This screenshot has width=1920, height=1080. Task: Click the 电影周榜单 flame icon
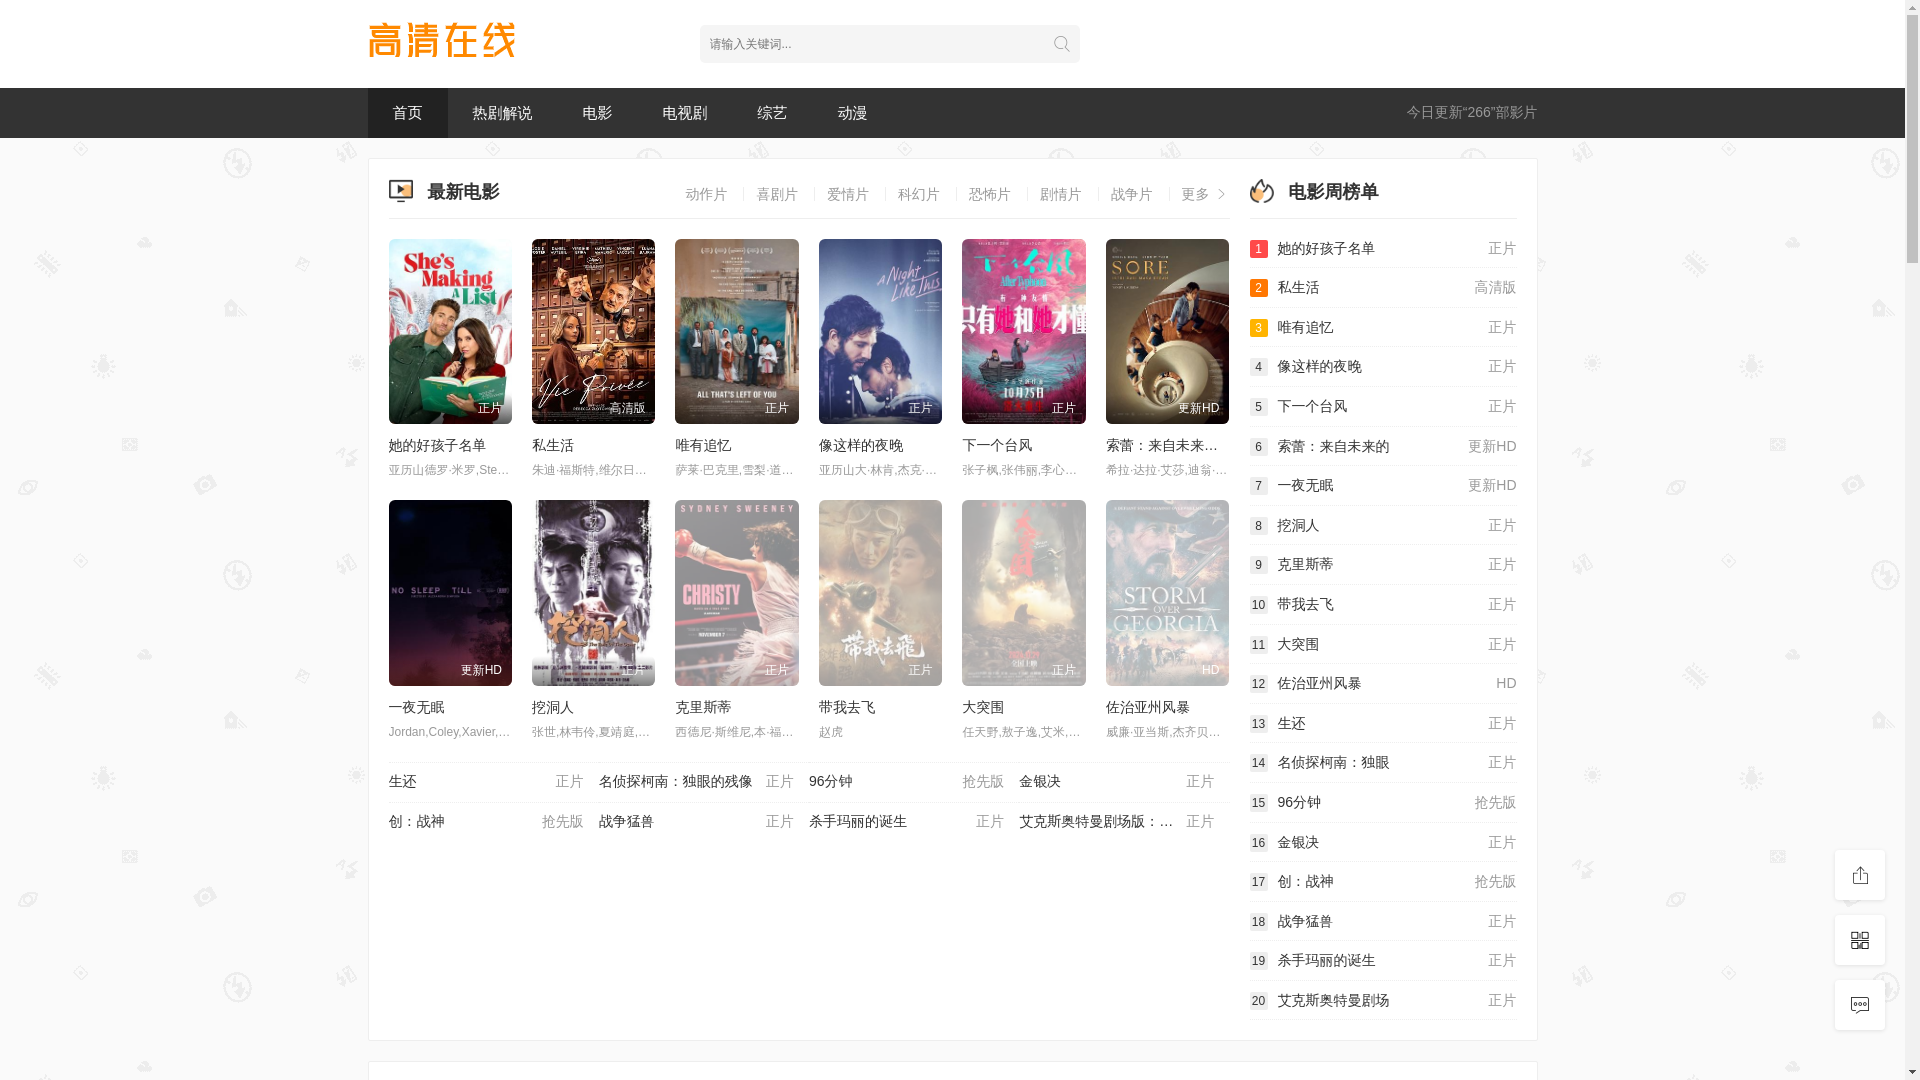pos(1262,191)
